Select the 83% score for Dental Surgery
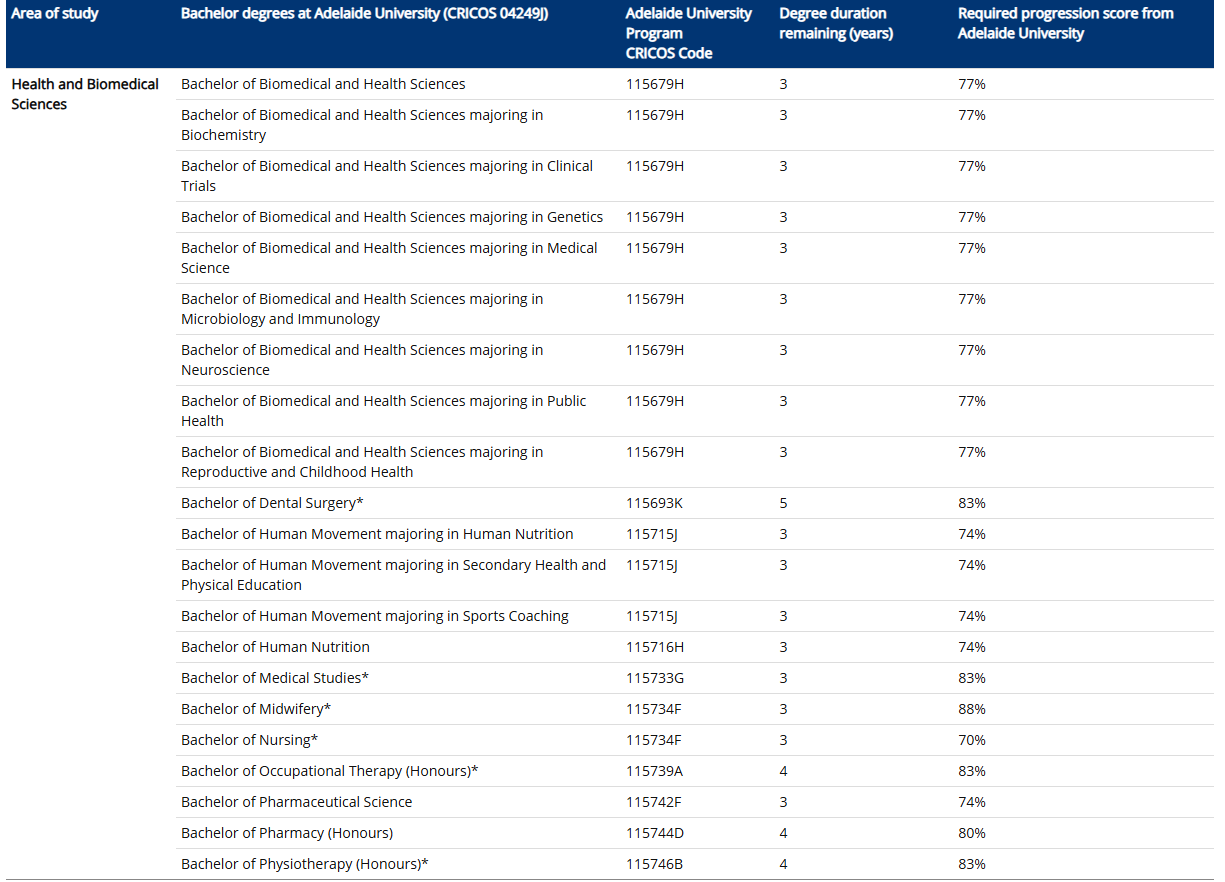Image resolution: width=1225 pixels, height=882 pixels. click(x=972, y=503)
